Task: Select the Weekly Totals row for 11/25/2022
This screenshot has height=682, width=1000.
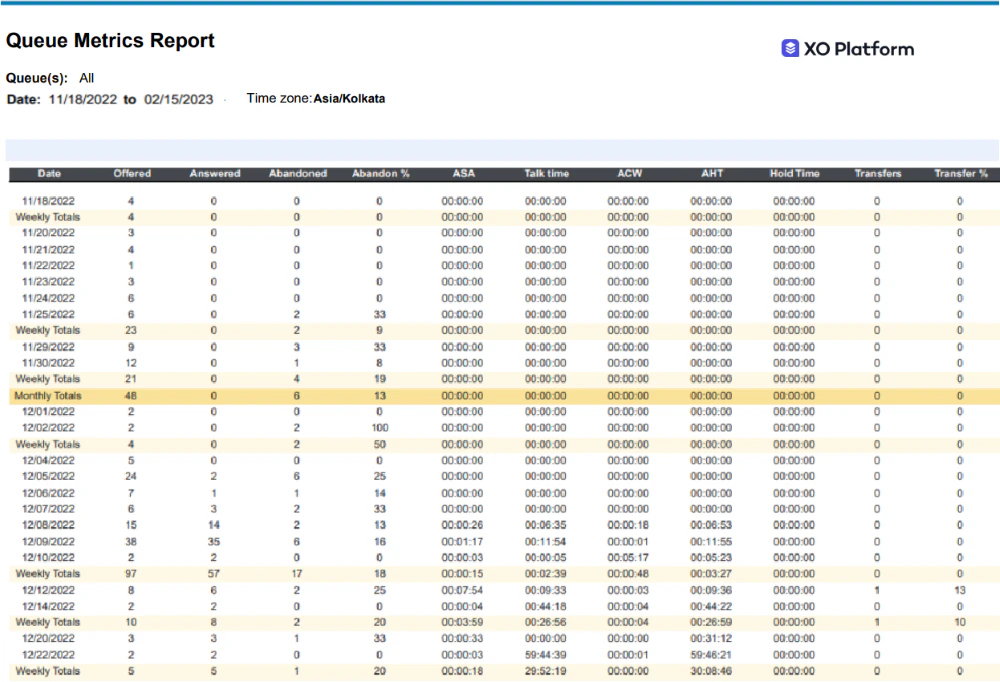Action: 46,330
